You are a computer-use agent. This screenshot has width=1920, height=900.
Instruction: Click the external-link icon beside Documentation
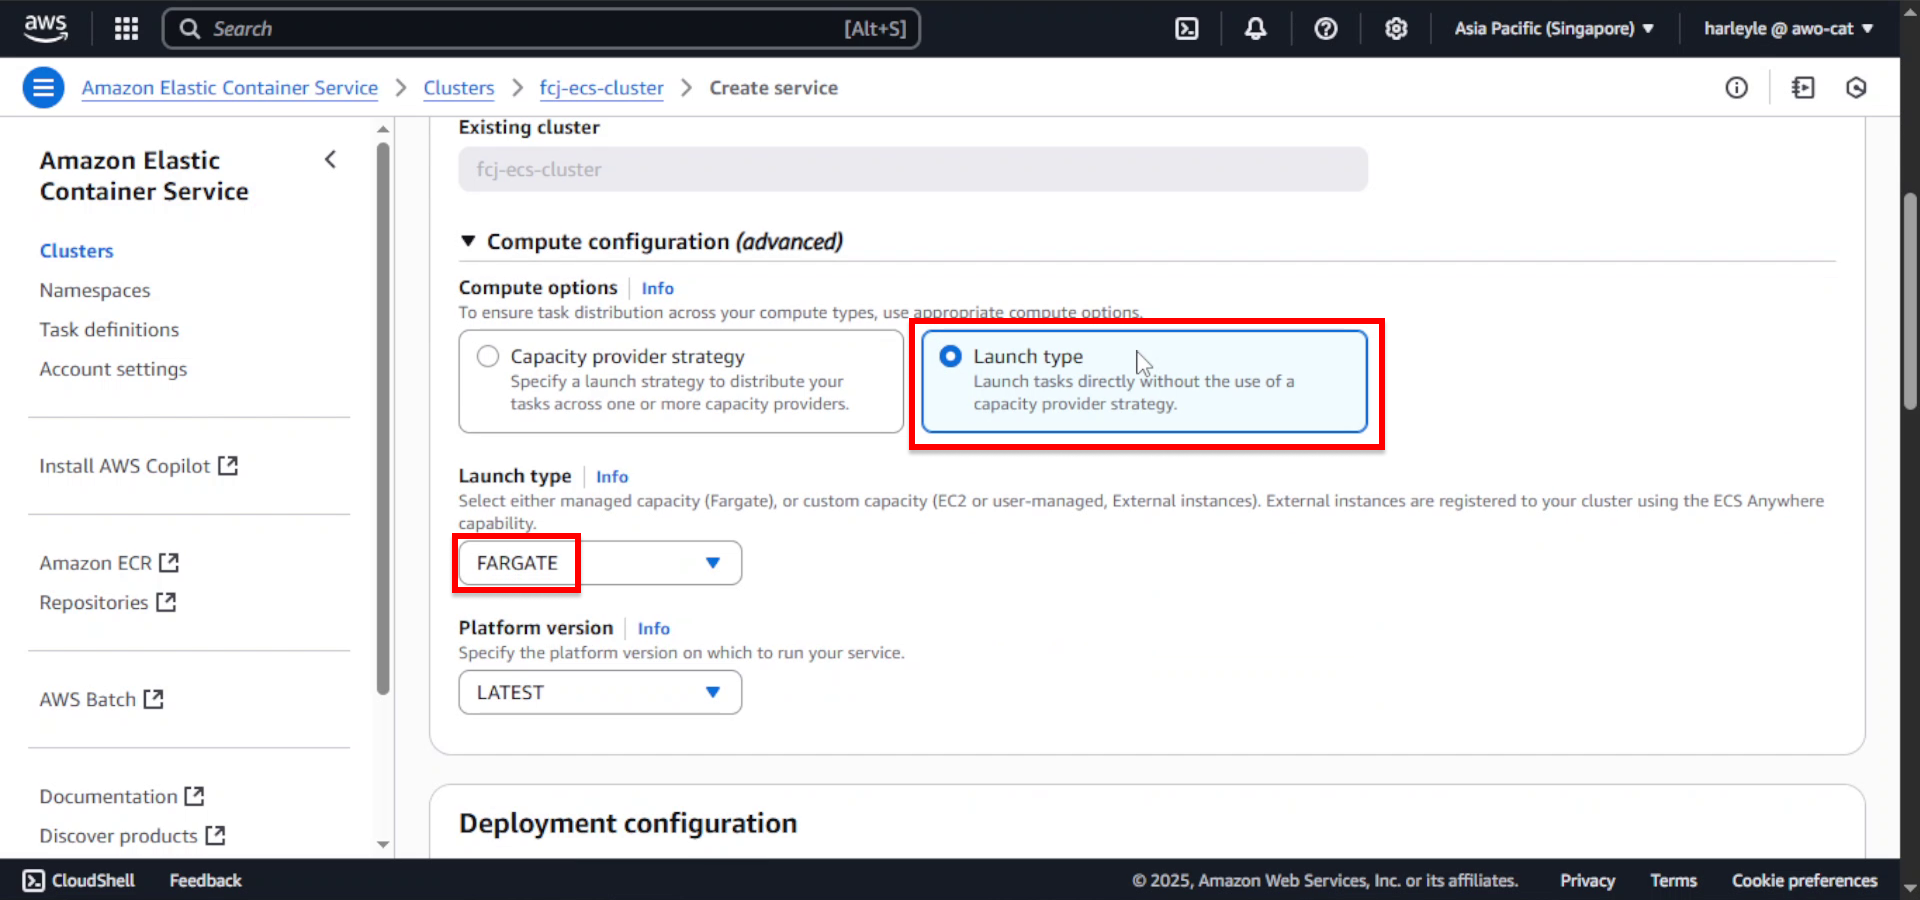(x=194, y=796)
